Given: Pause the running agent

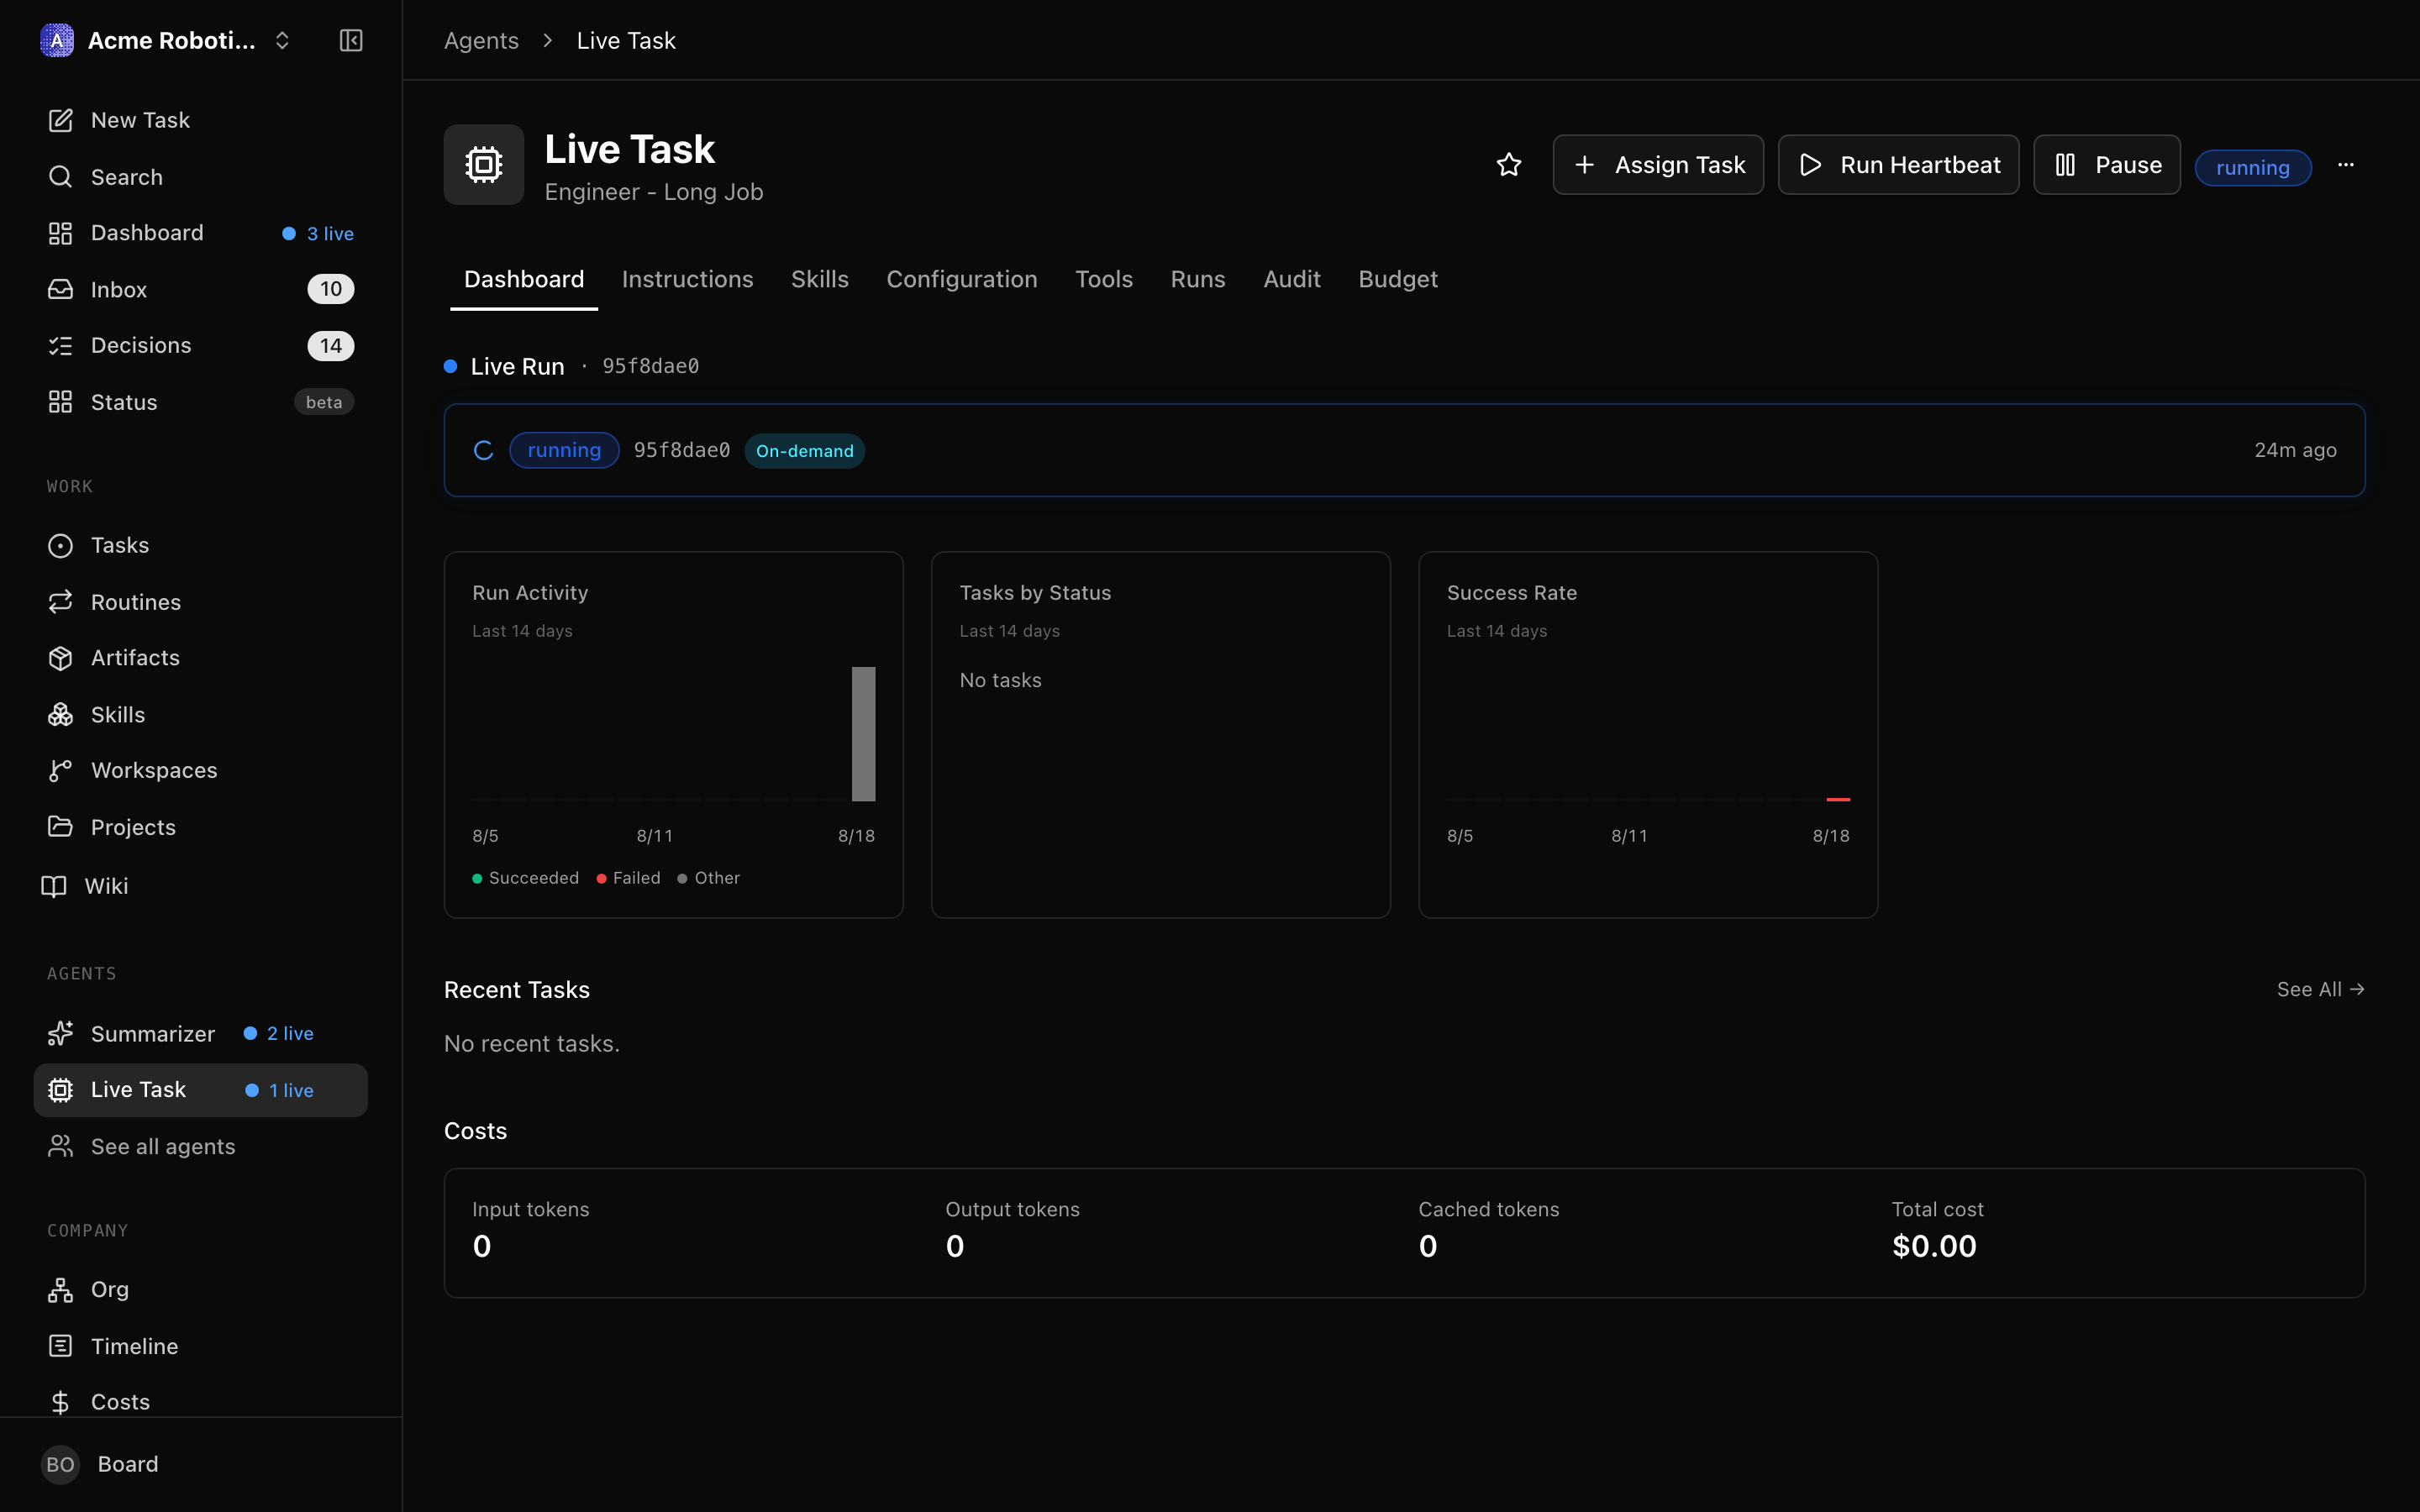Looking at the screenshot, I should click(2107, 165).
